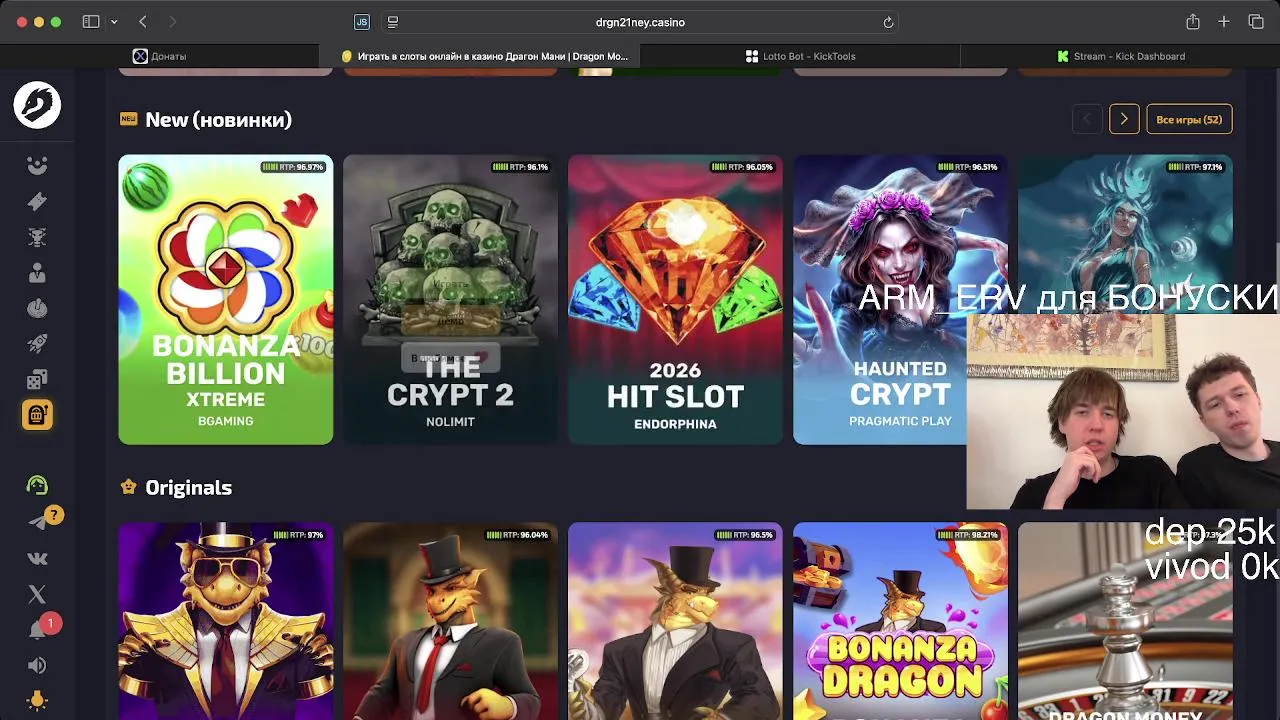Open the joystick button icon in sidebar
The height and width of the screenshot is (720, 1280).
37,308
